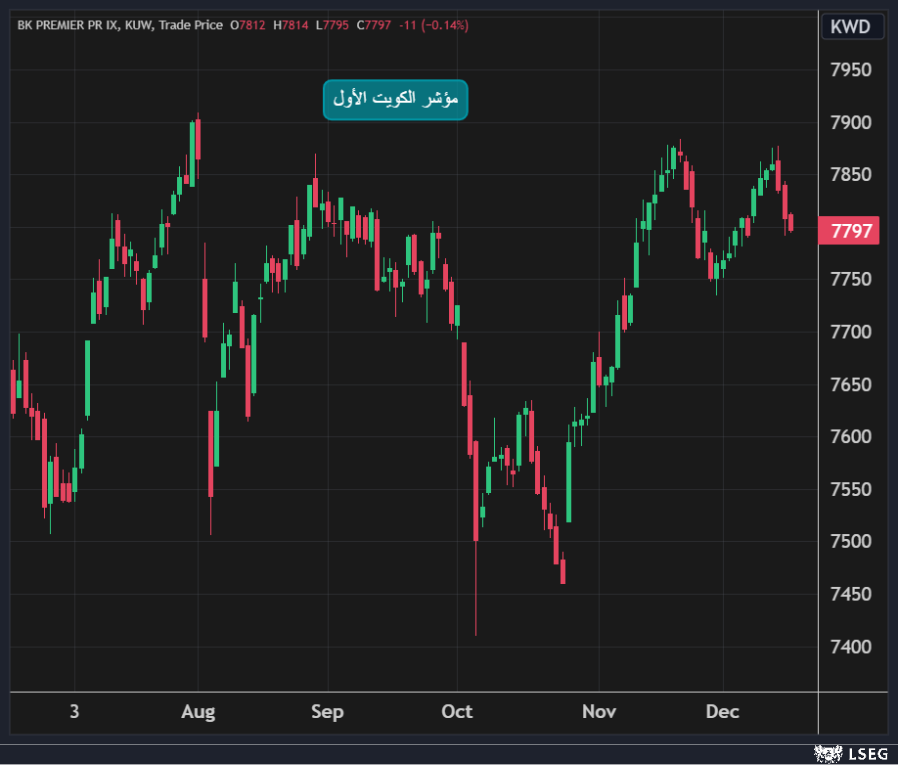Click the 7500 price scale label

coord(850,542)
